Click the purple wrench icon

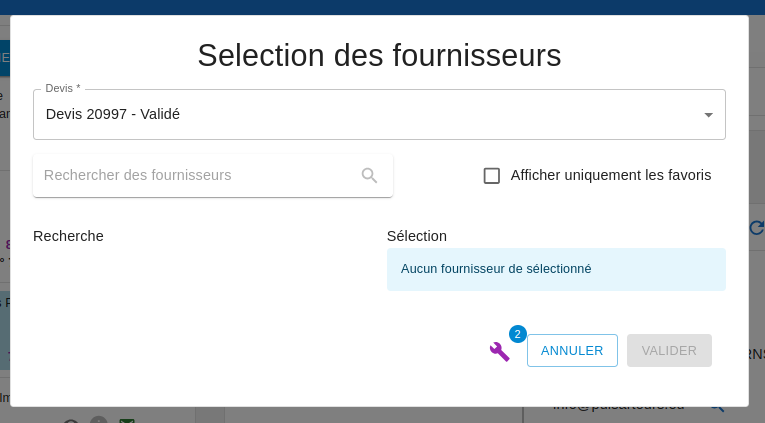click(499, 351)
